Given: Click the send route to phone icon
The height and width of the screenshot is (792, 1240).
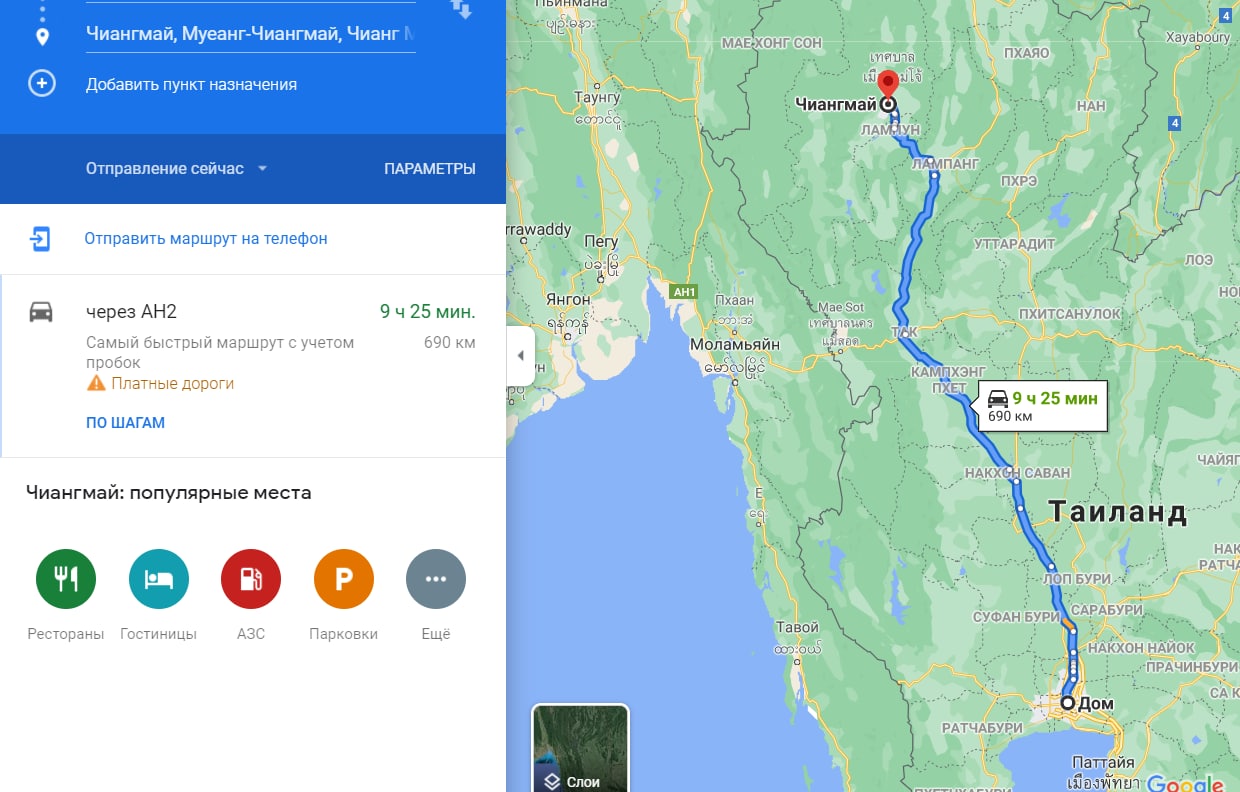Looking at the screenshot, I should [x=40, y=239].
